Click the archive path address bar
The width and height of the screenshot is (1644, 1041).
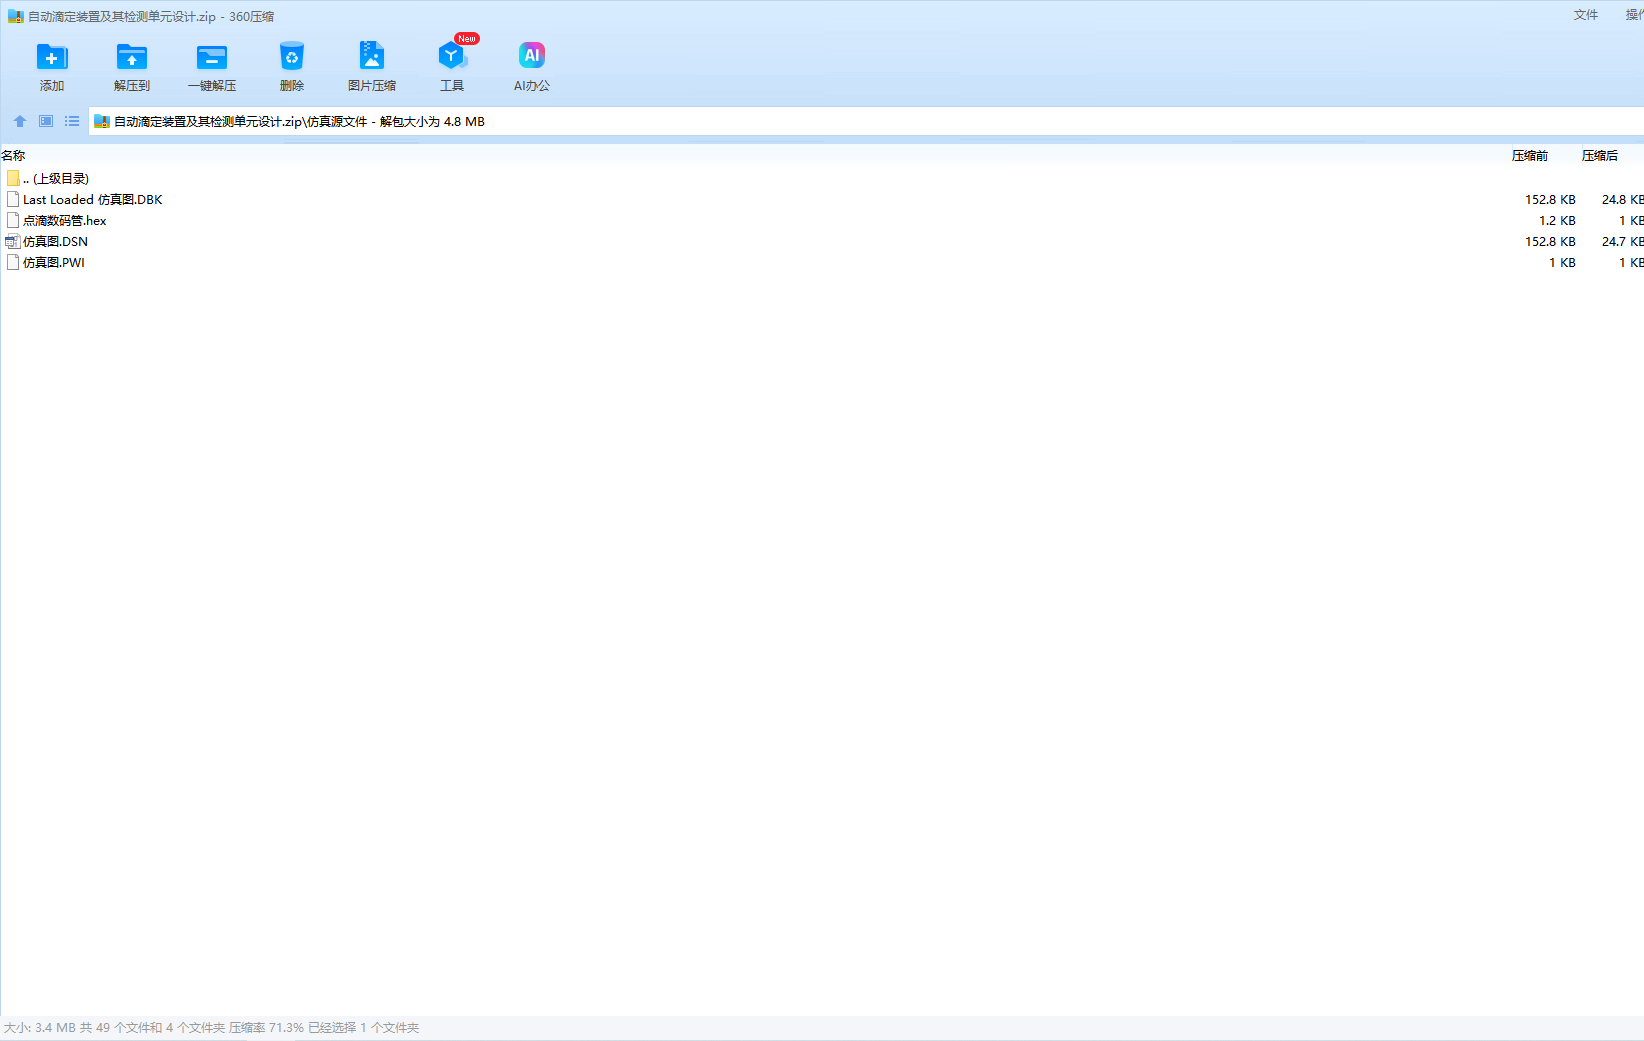(x=800, y=121)
